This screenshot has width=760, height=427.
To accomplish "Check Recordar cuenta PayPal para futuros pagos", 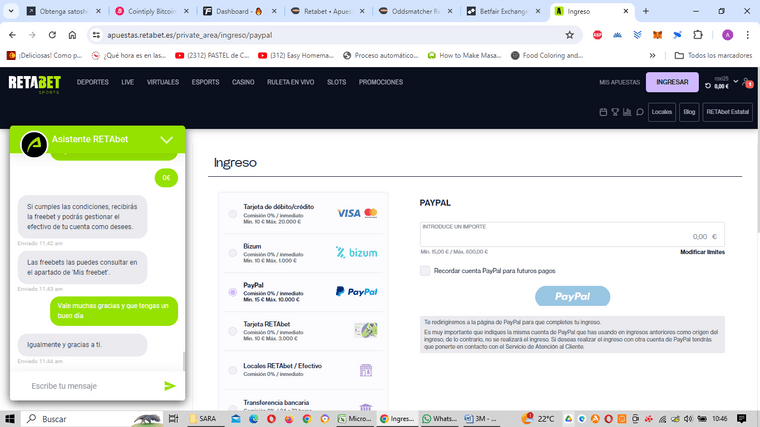I will (x=425, y=271).
